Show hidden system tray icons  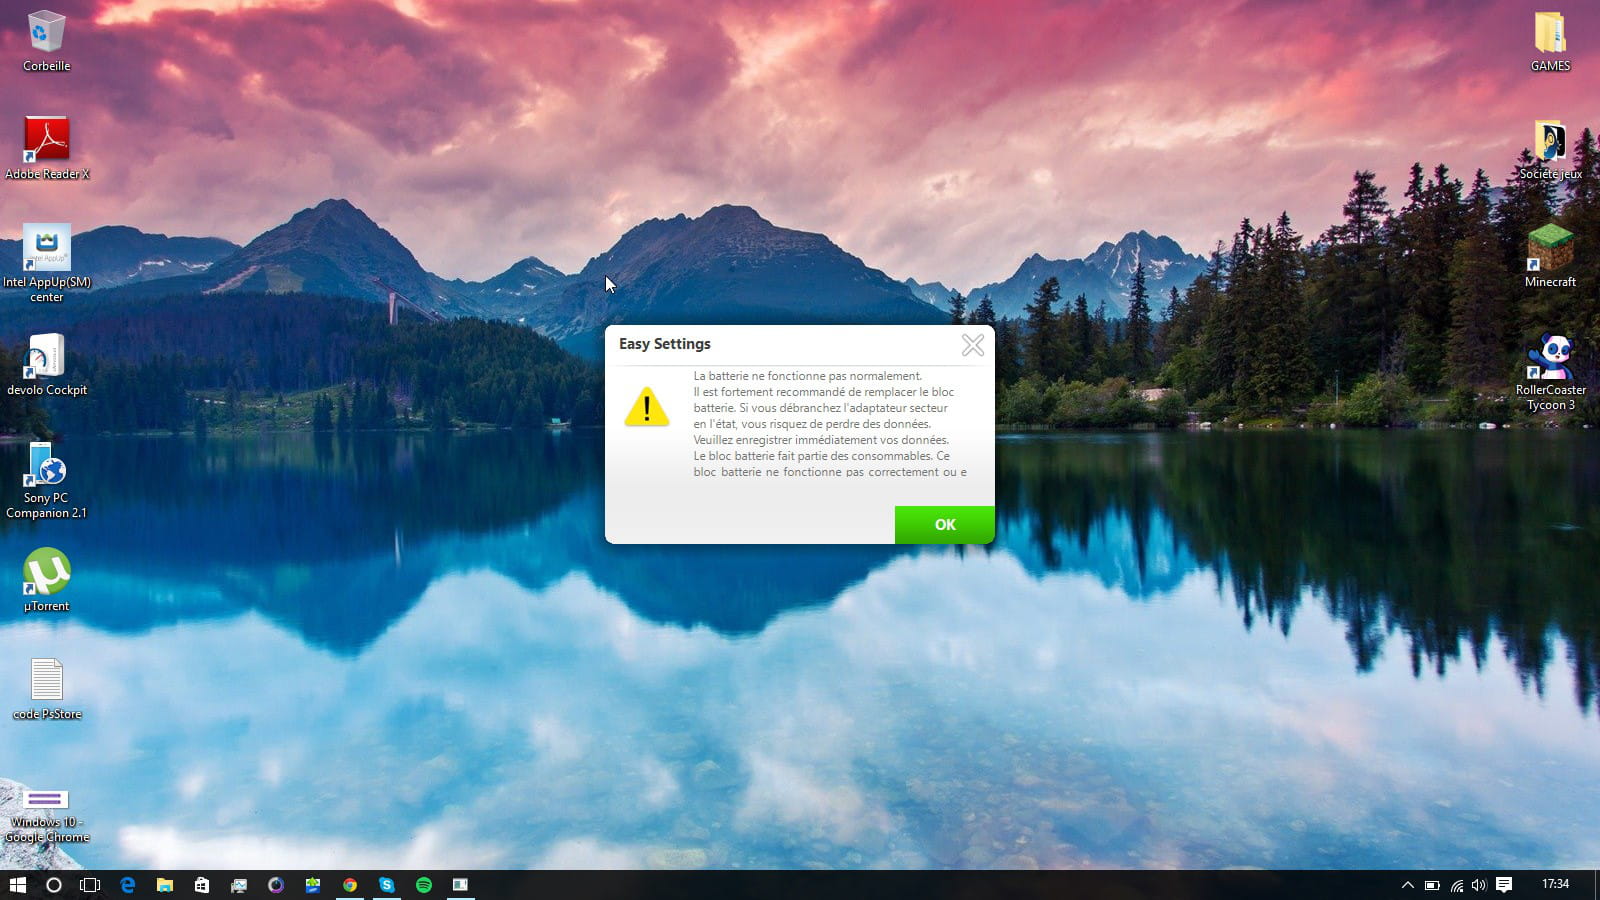(x=1407, y=885)
